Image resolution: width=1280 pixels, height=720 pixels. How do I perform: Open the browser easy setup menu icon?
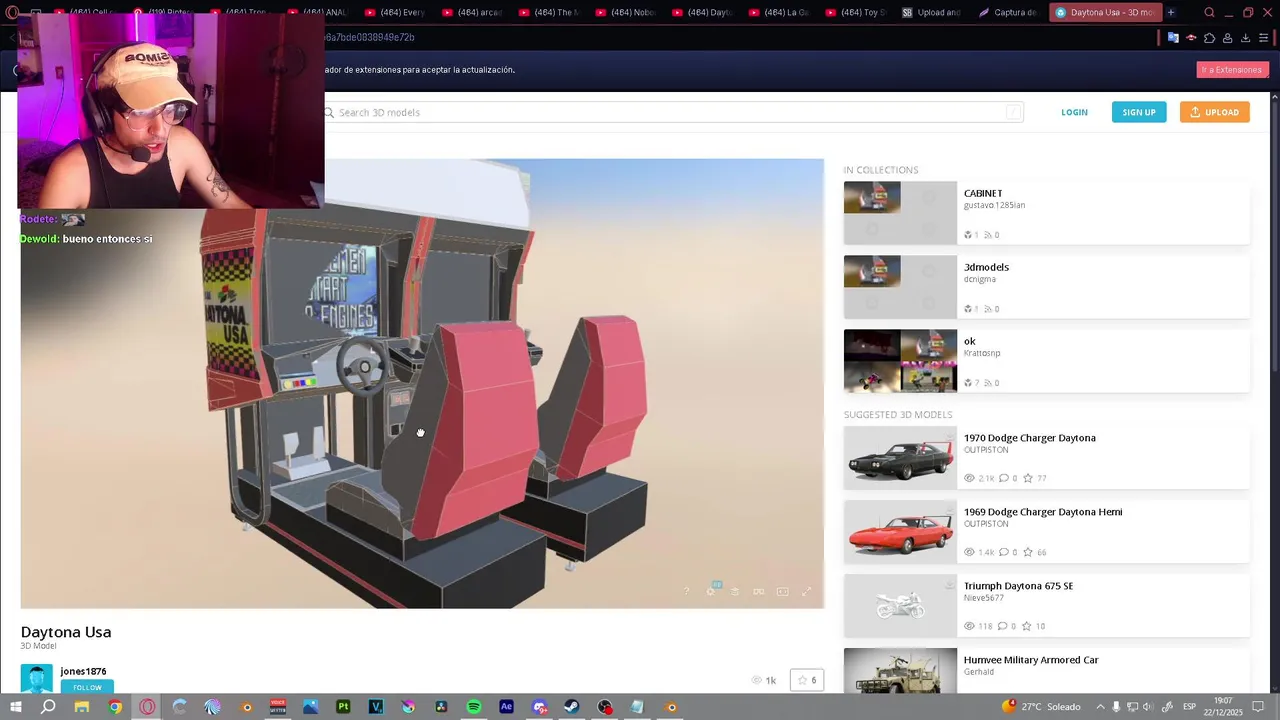tap(1264, 38)
